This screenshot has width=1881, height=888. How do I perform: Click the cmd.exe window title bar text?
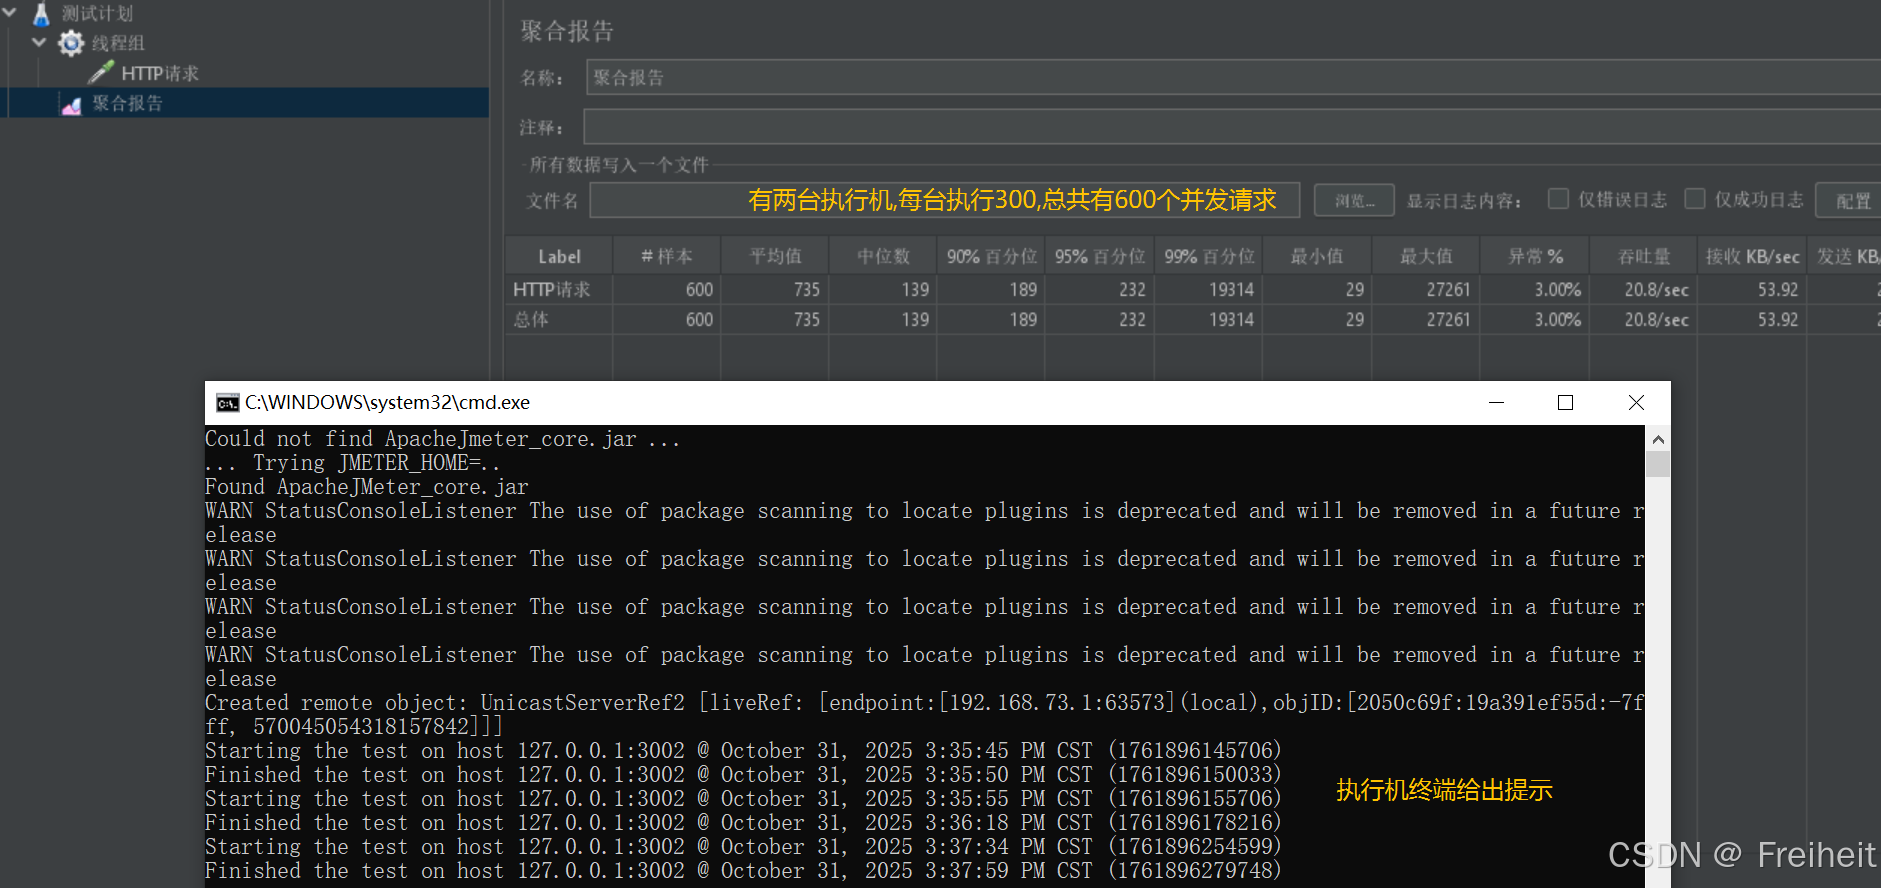click(x=387, y=403)
